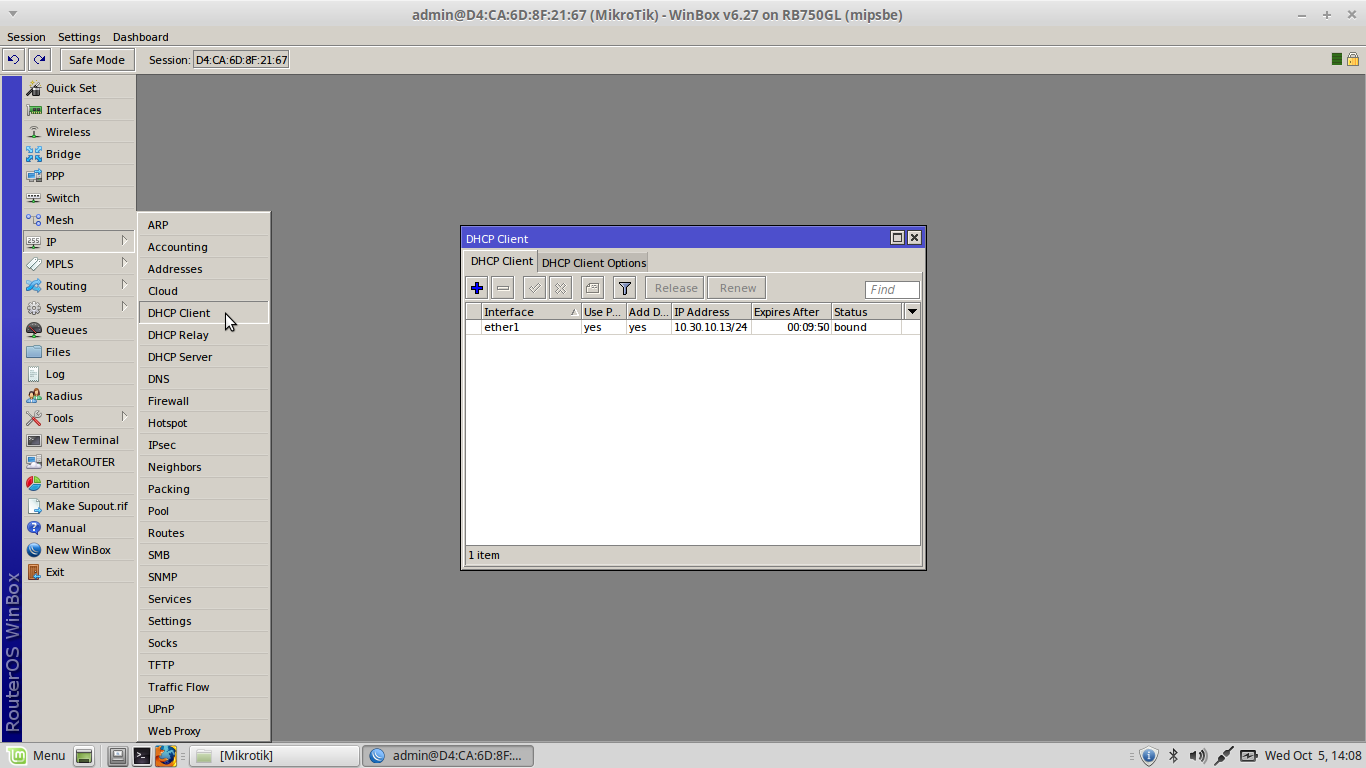Open MetaROUTER from the sidebar
The width and height of the screenshot is (1366, 768).
coord(79,462)
